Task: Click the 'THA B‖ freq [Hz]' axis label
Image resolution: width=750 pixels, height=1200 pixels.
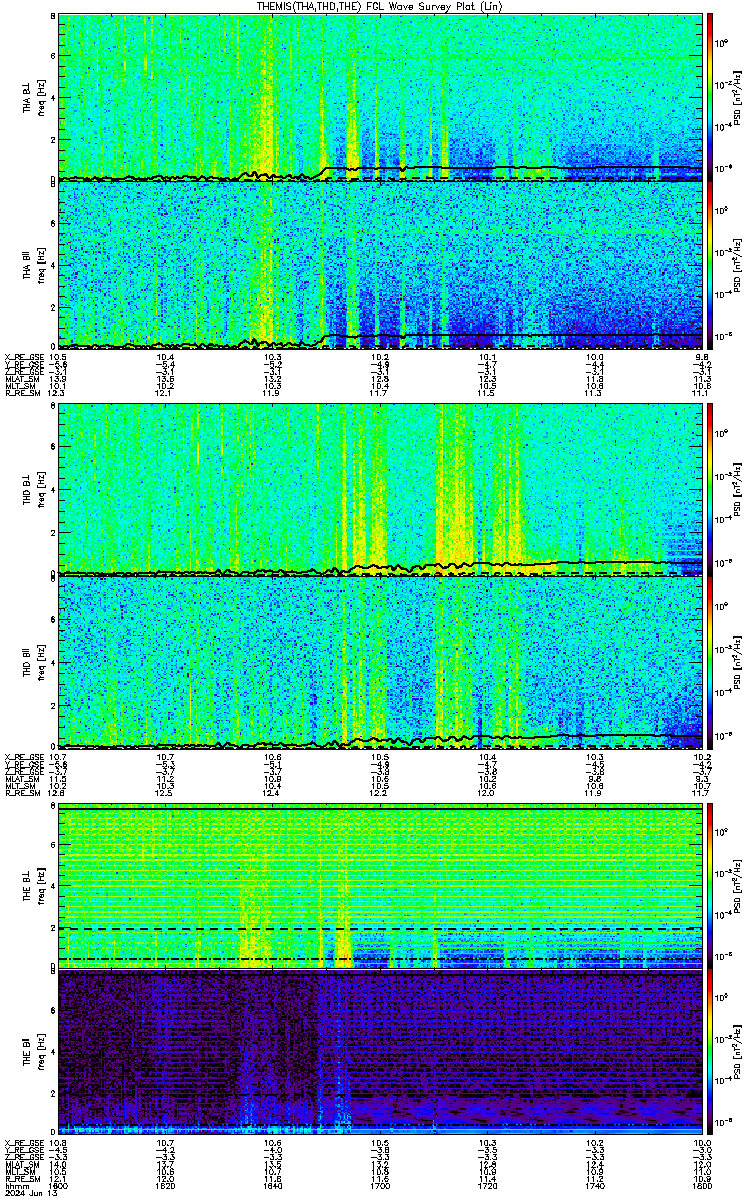Action: [x=33, y=264]
